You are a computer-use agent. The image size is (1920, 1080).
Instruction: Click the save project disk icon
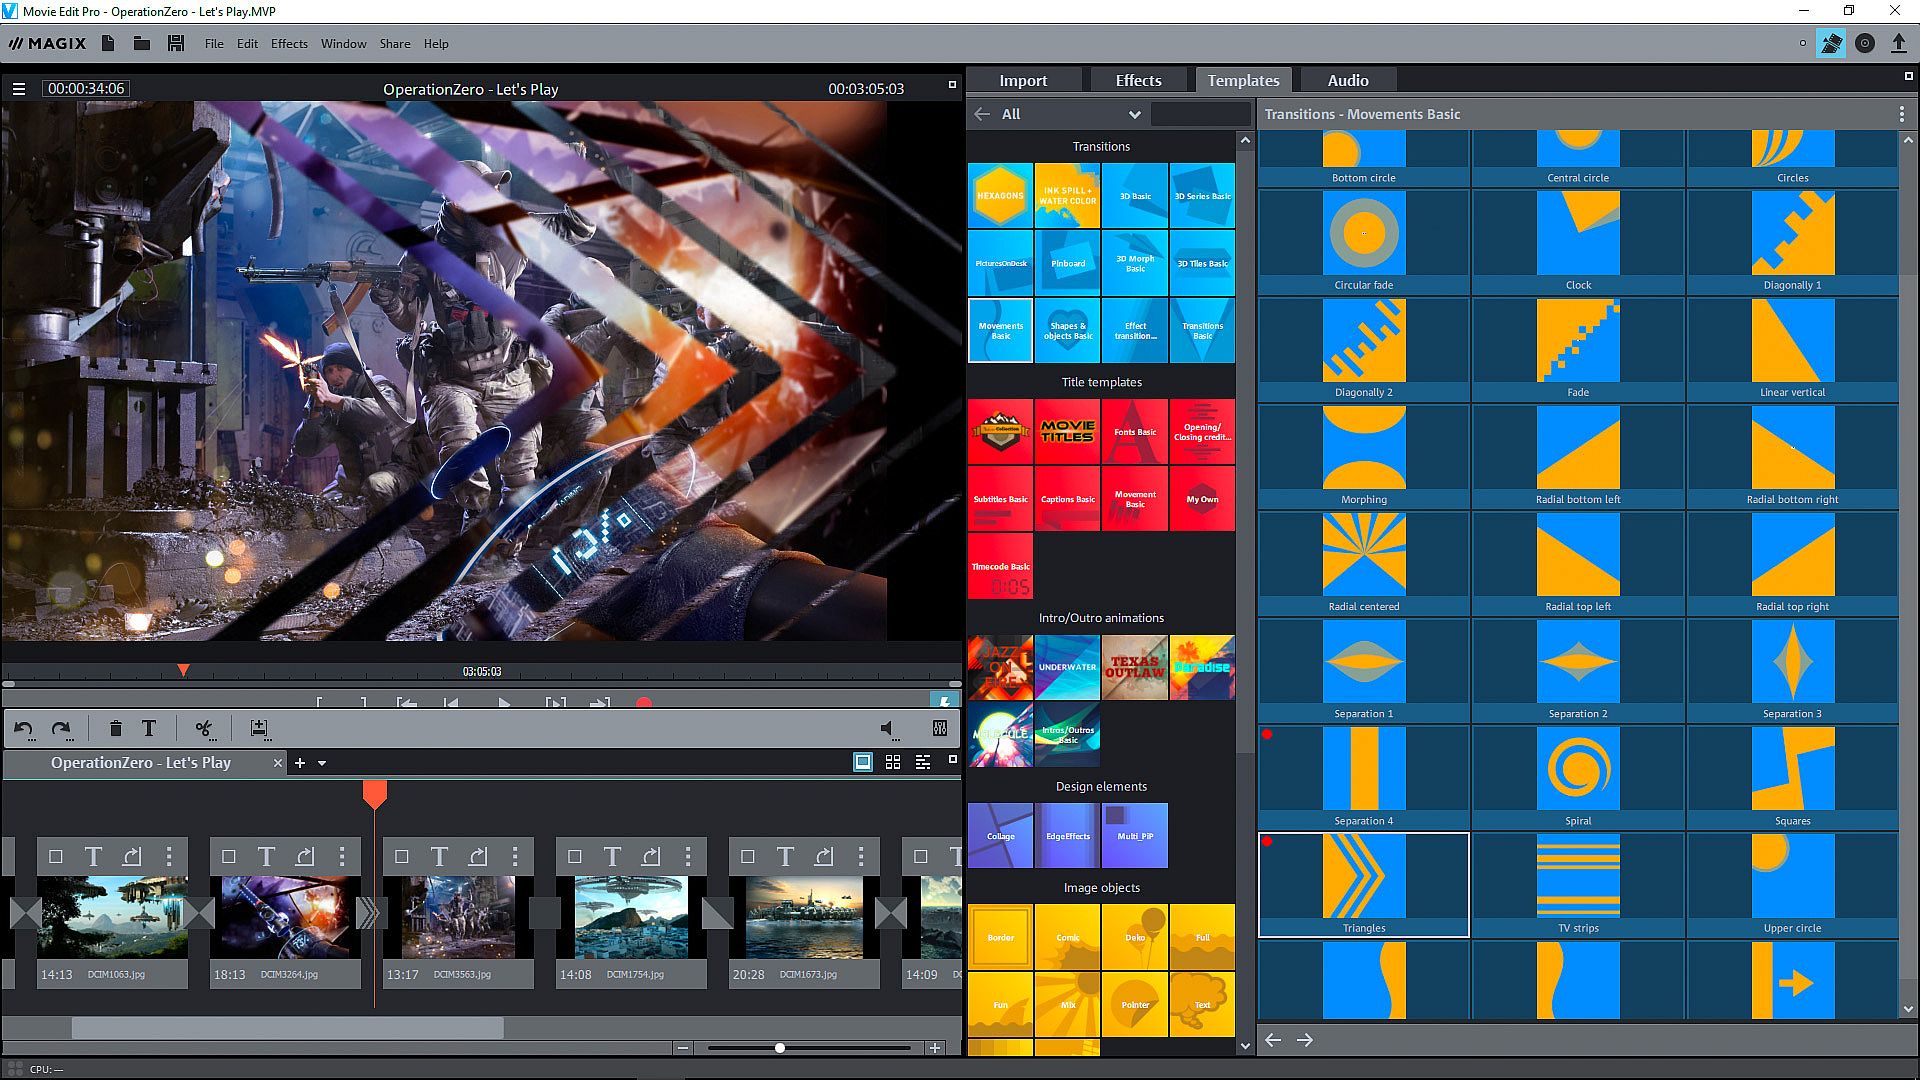coord(176,43)
